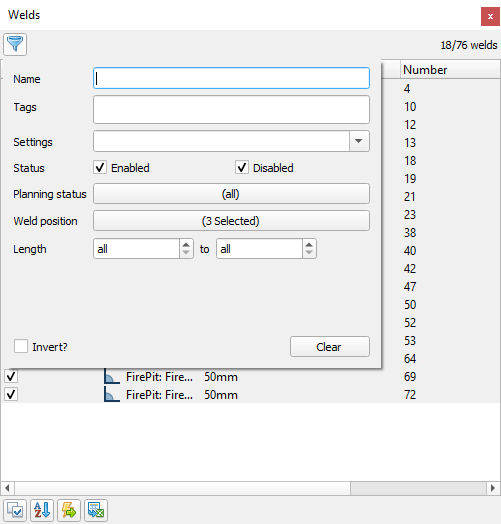Screen dimensions: 501x524
Task: Tick the Invert? checkbox
Action: 21,346
